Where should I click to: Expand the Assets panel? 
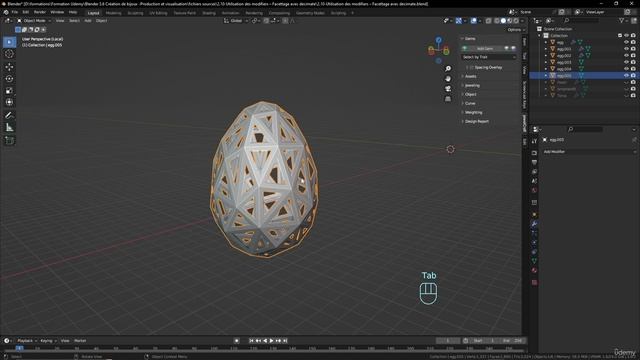tap(470, 76)
